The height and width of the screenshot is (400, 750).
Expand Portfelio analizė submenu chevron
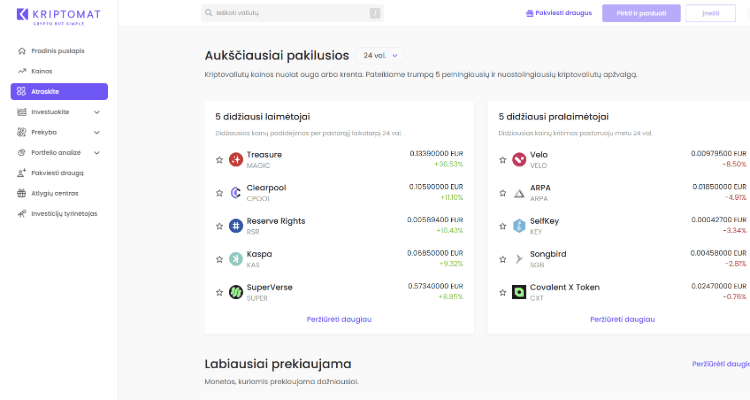pyautogui.click(x=97, y=153)
